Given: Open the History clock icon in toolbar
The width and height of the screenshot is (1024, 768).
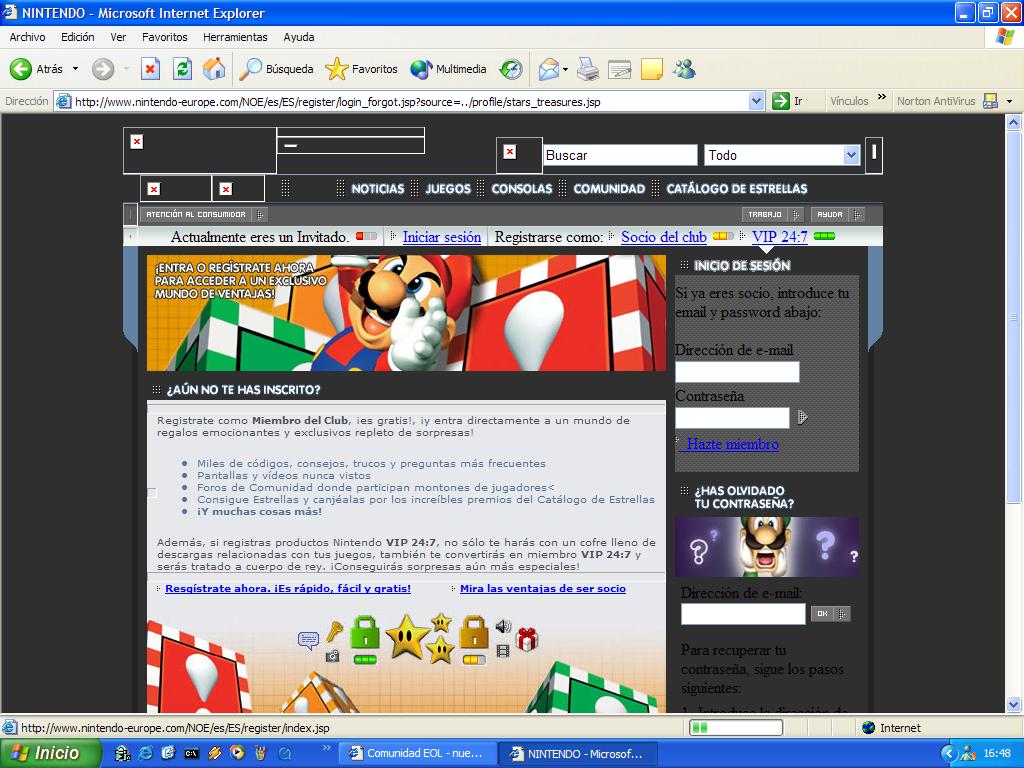Looking at the screenshot, I should pyautogui.click(x=511, y=69).
